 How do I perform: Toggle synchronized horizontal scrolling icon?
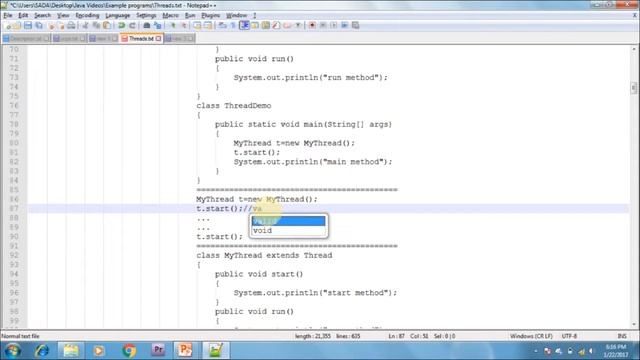[x=208, y=25]
